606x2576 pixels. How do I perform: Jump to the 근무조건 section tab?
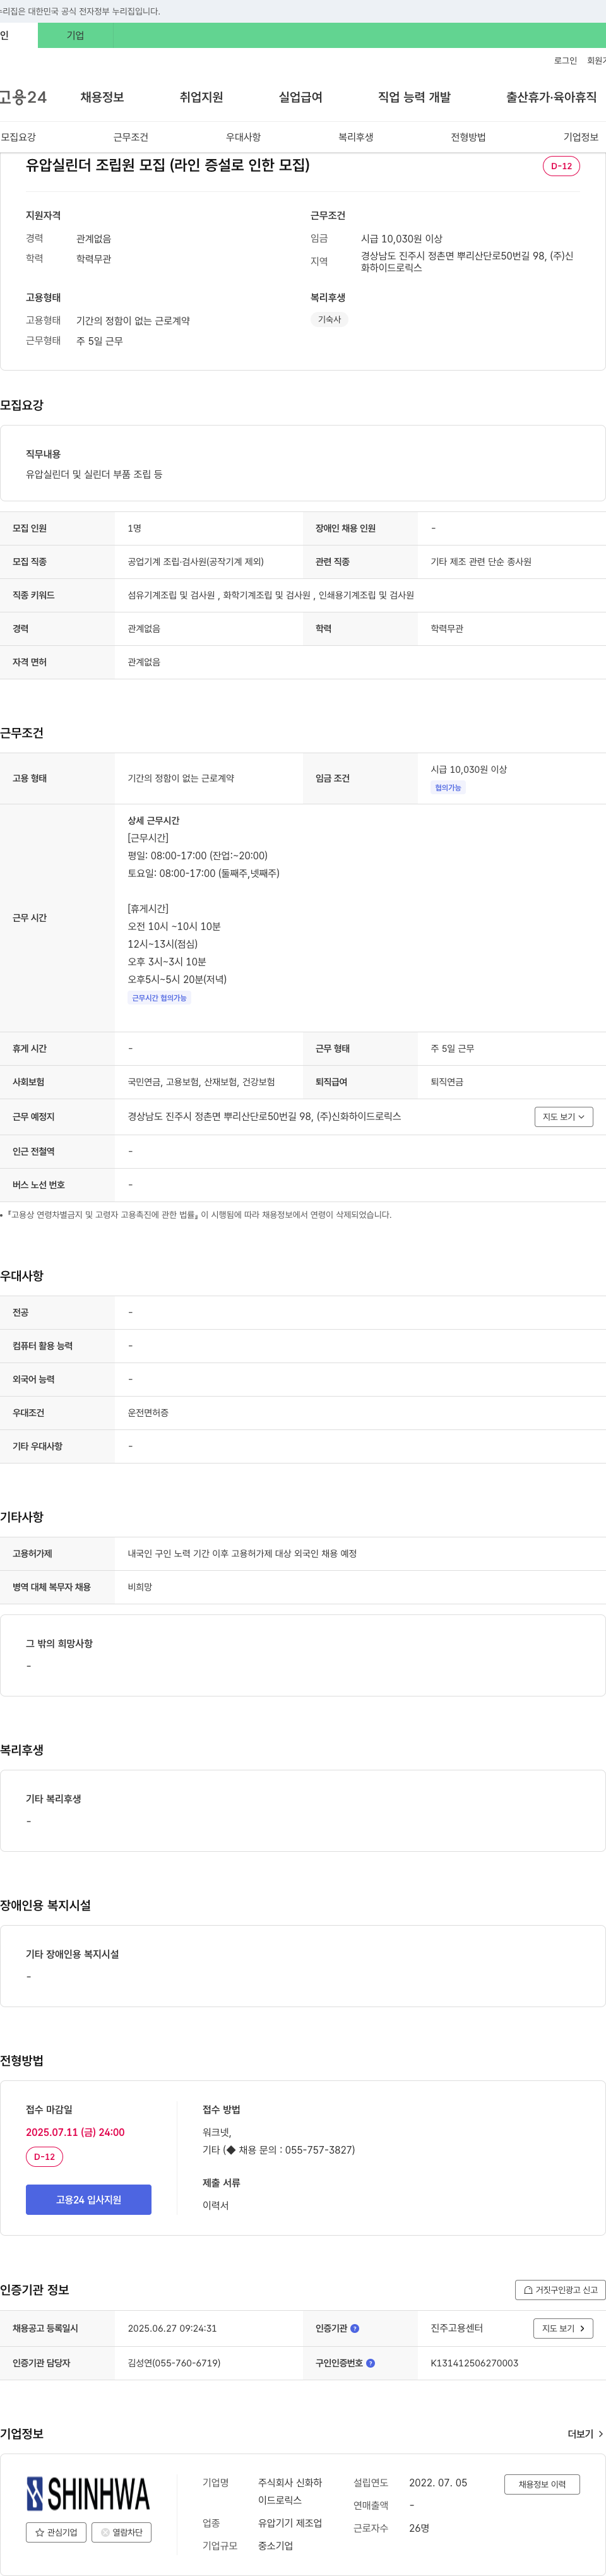pos(130,137)
